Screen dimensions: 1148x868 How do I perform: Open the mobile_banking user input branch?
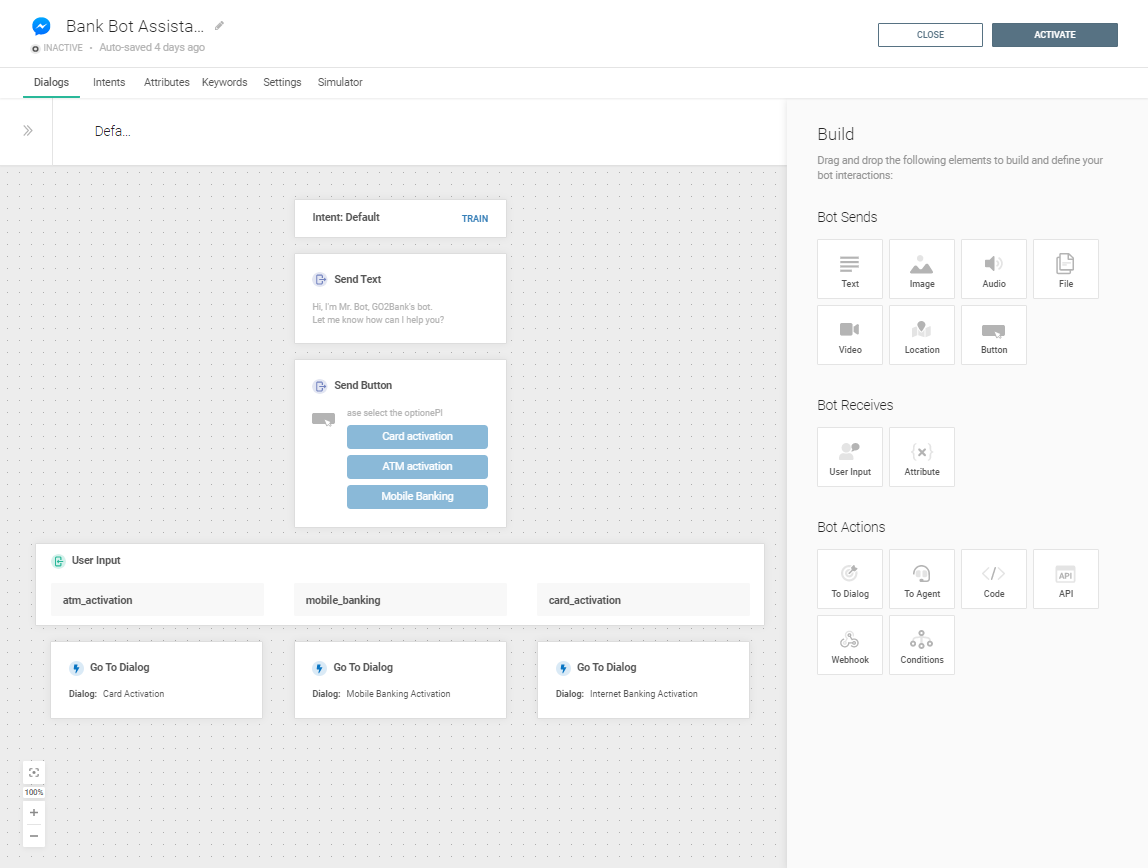(400, 600)
